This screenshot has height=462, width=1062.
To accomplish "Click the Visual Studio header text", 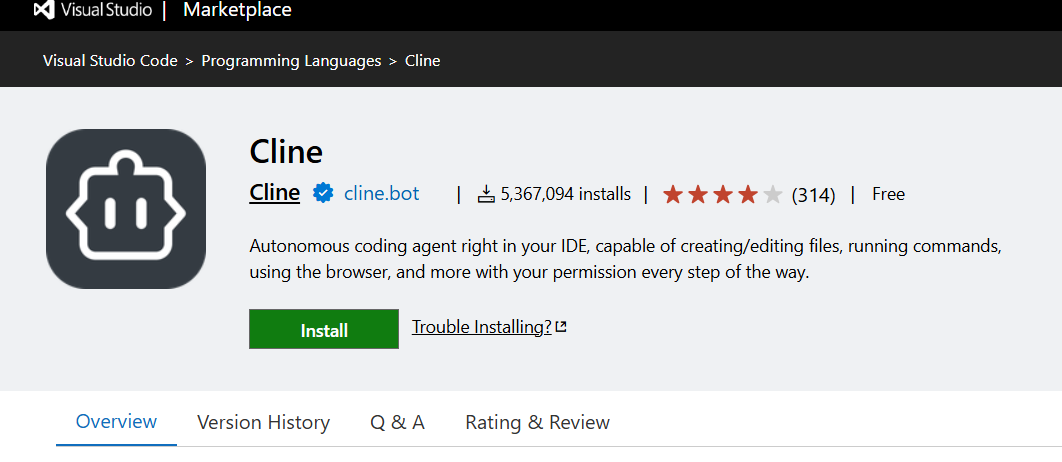I will pyautogui.click(x=106, y=10).
